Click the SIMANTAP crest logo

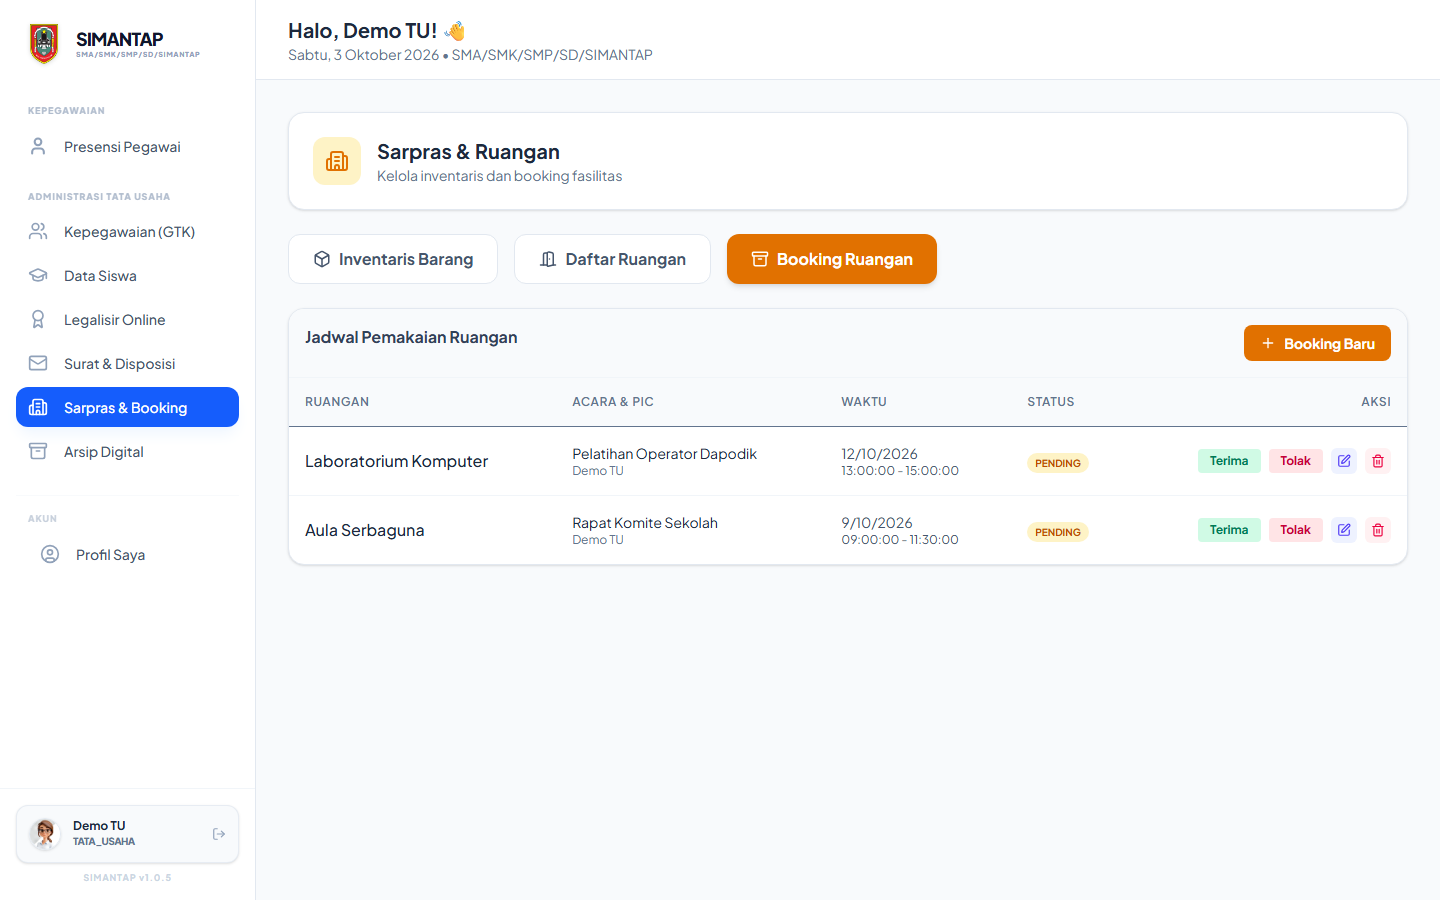pyautogui.click(x=44, y=44)
